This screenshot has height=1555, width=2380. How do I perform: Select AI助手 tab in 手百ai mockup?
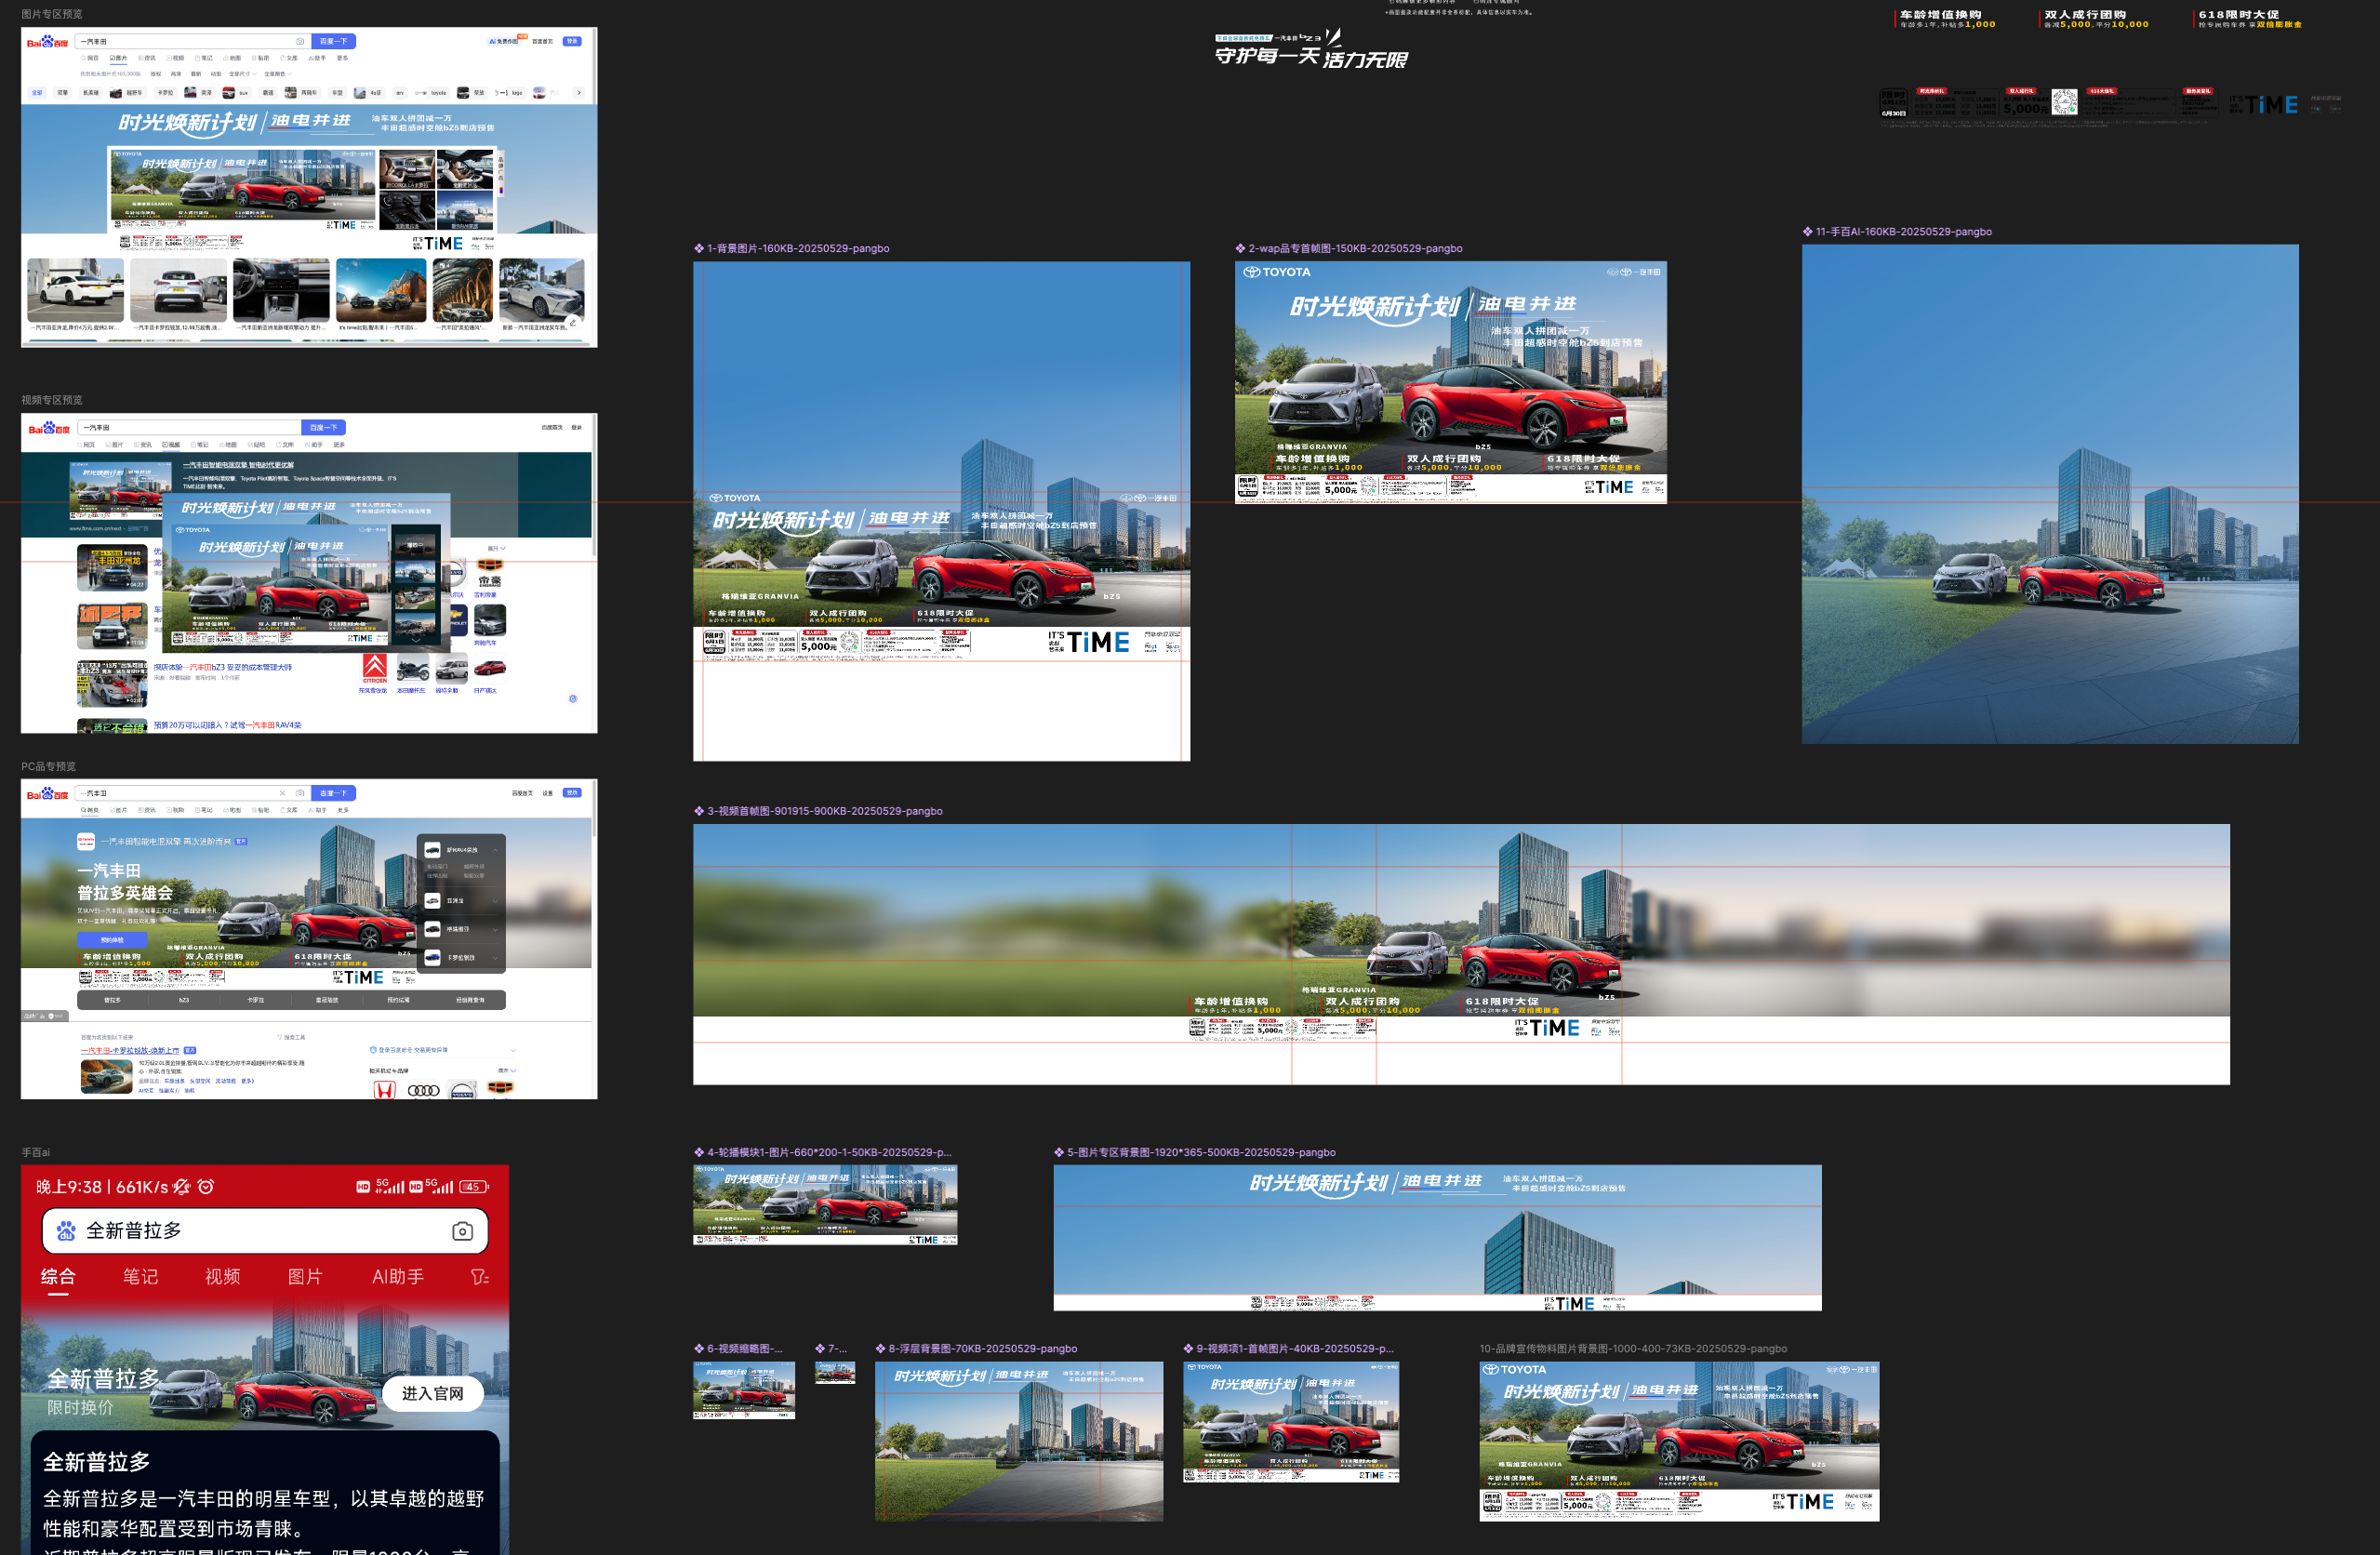point(398,1277)
